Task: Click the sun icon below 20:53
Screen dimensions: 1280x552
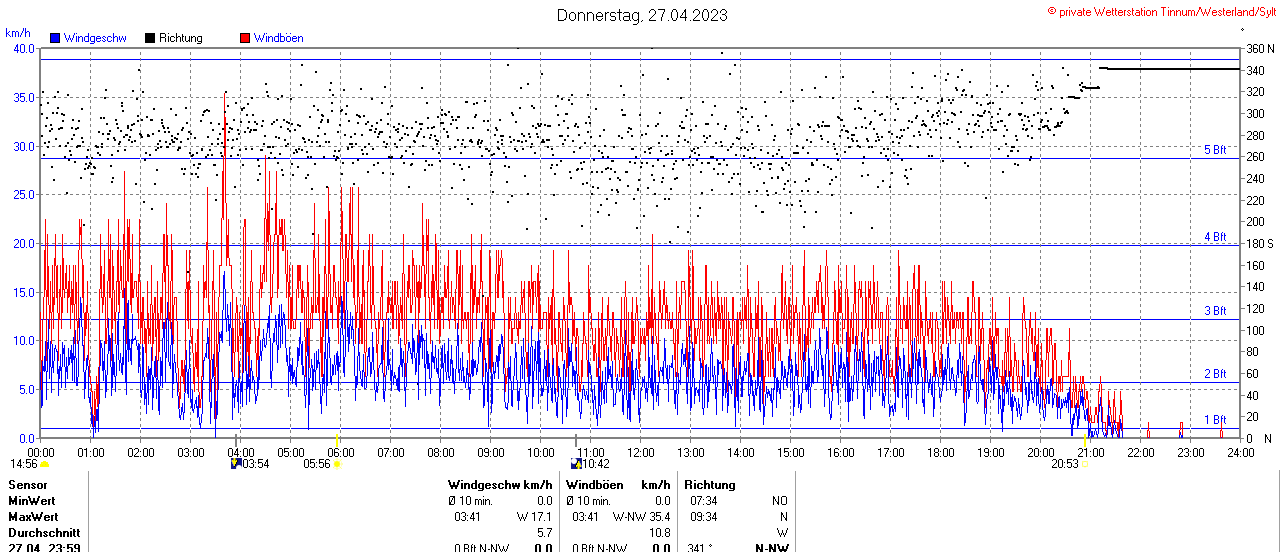Action: [1085, 464]
